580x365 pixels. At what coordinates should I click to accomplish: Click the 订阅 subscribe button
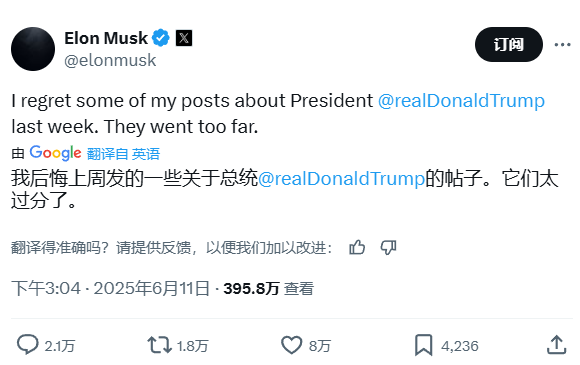[509, 44]
